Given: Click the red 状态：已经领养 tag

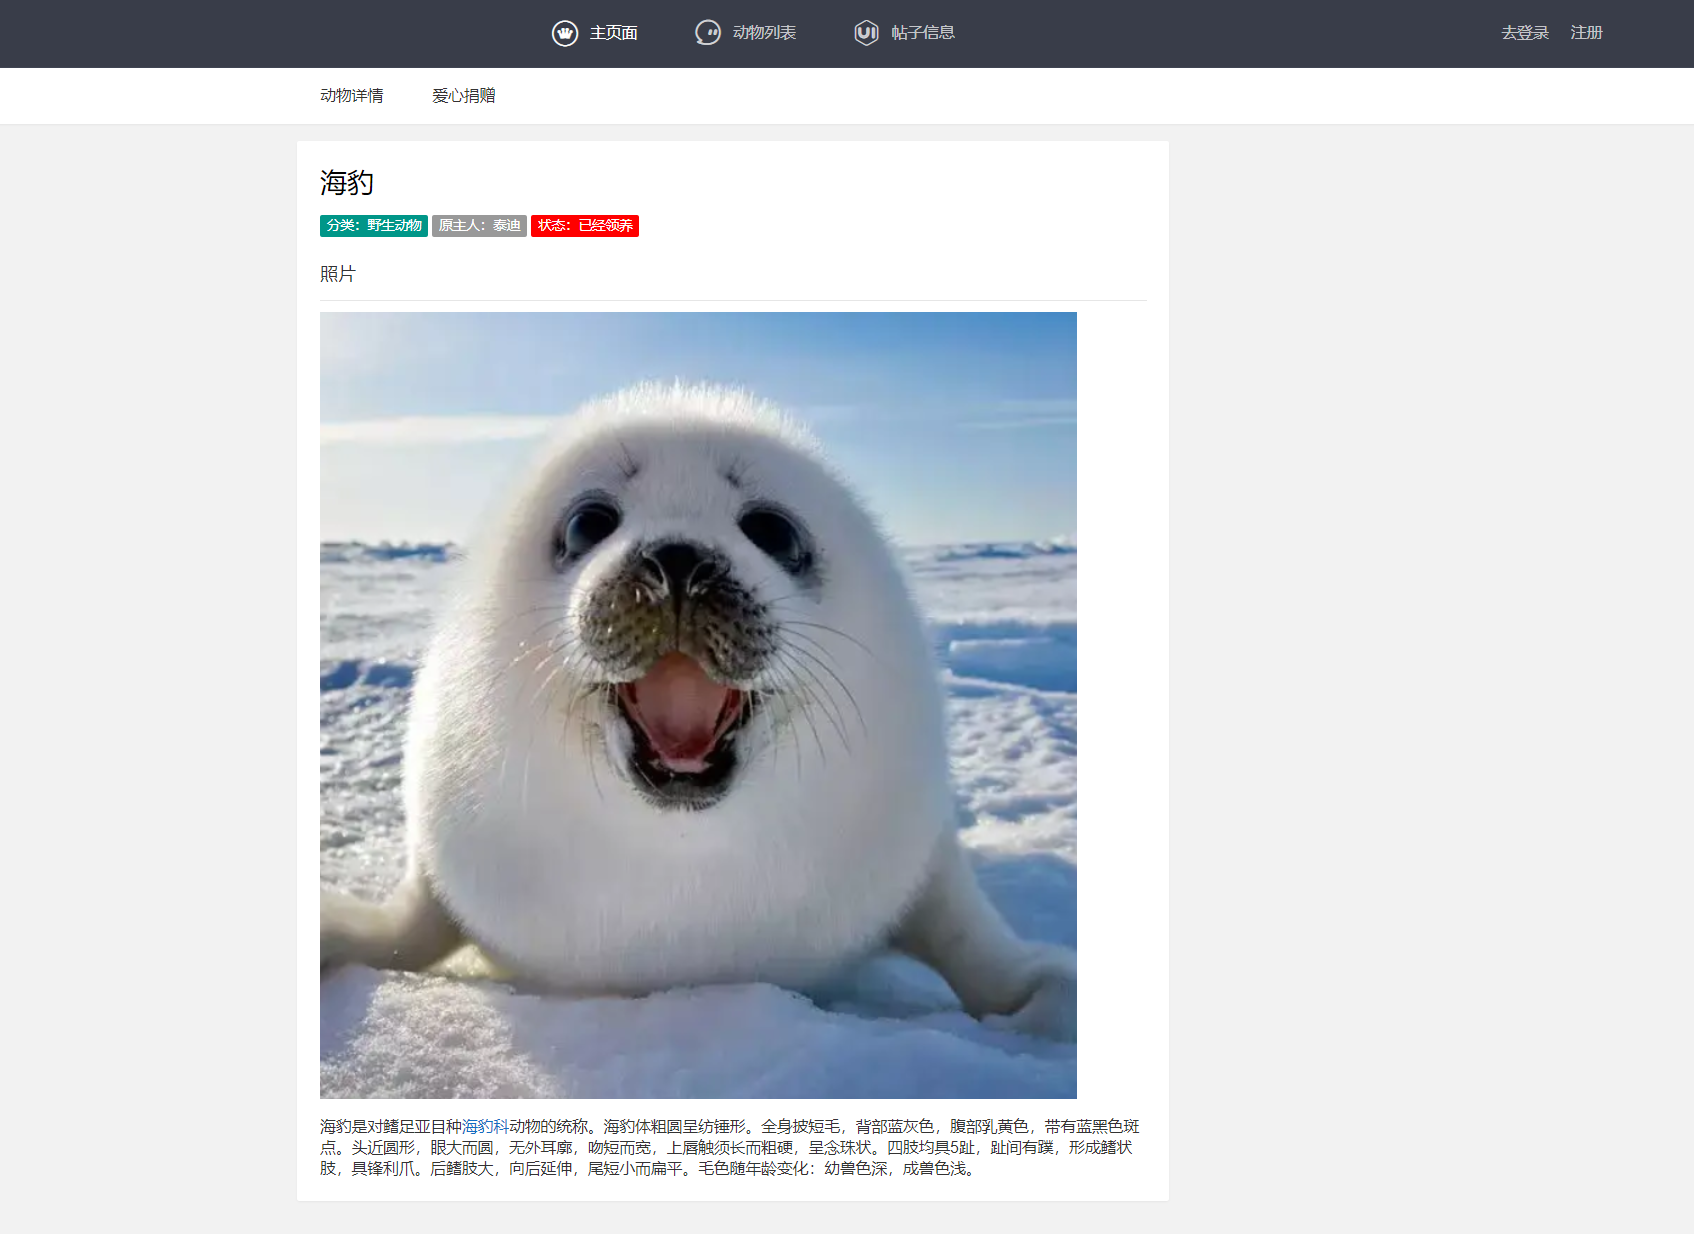Looking at the screenshot, I should 585,226.
